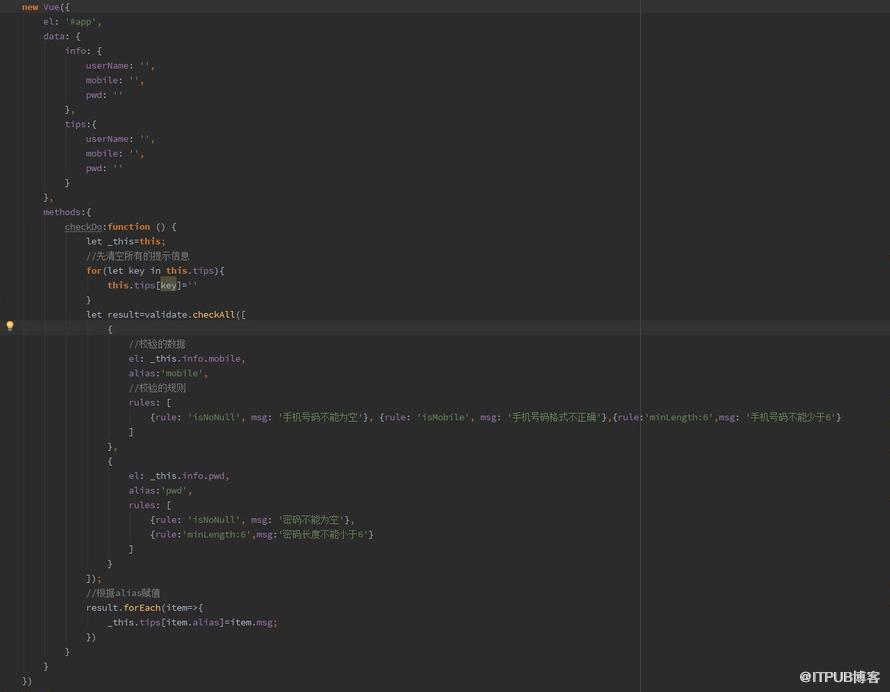890x692 pixels.
Task: Click the "let _this=this;" statement
Action: [x=126, y=242]
